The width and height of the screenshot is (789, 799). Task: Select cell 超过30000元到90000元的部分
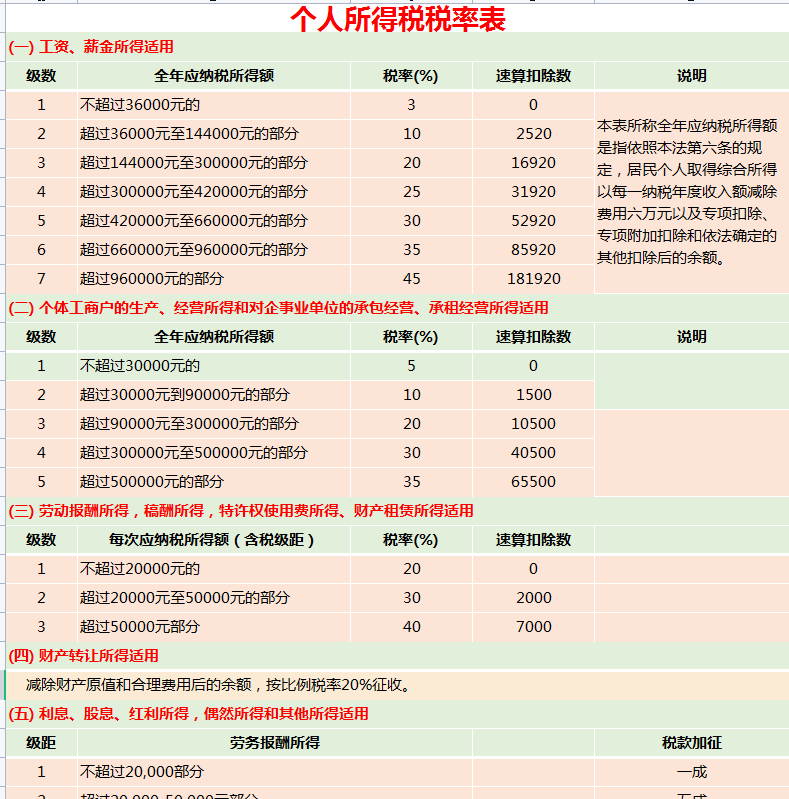[x=214, y=395]
